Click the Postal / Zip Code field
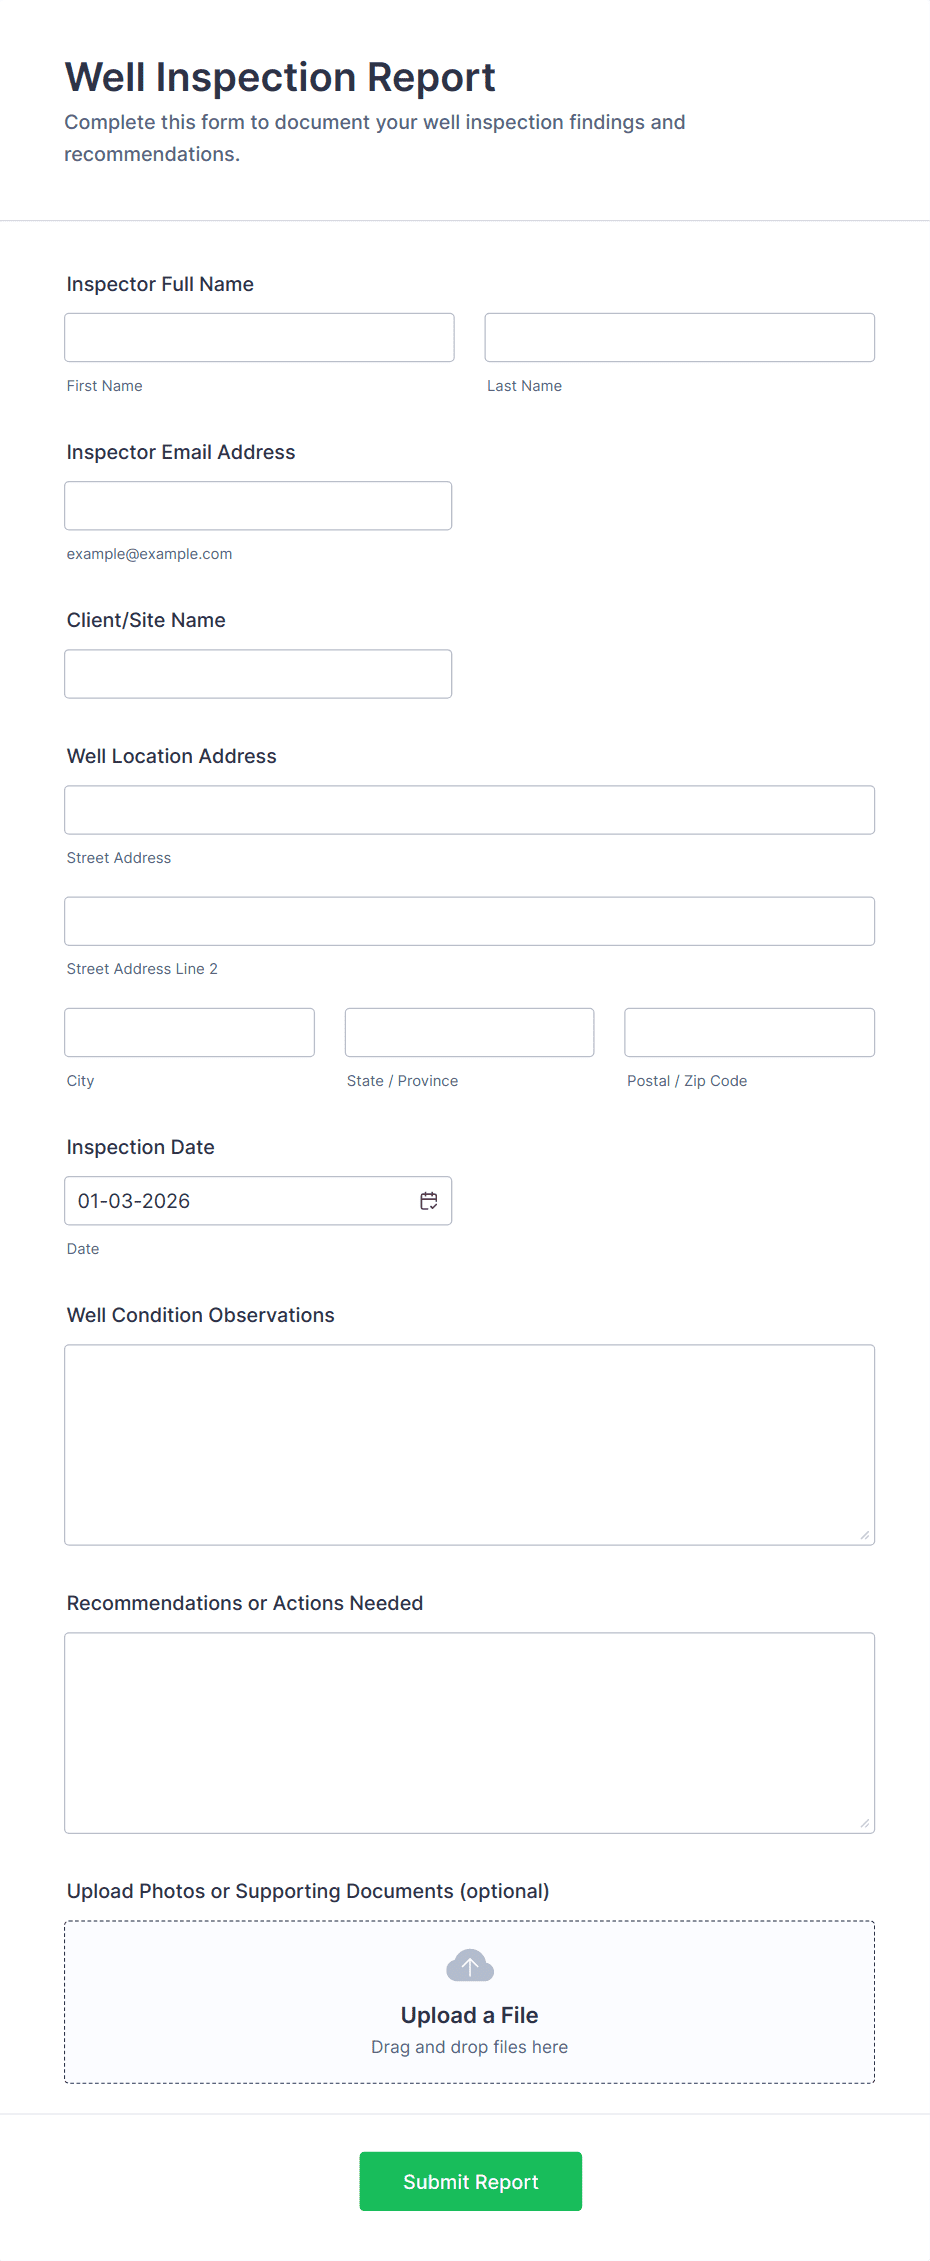Screen dimensions: 930x2261 click(x=749, y=1032)
